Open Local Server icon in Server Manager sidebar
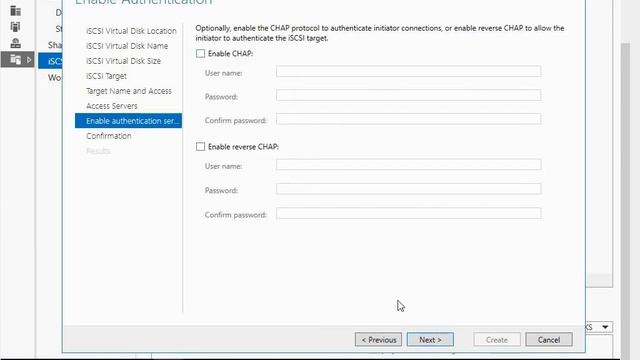Image resolution: width=640 pixels, height=360 pixels. (x=15, y=11)
